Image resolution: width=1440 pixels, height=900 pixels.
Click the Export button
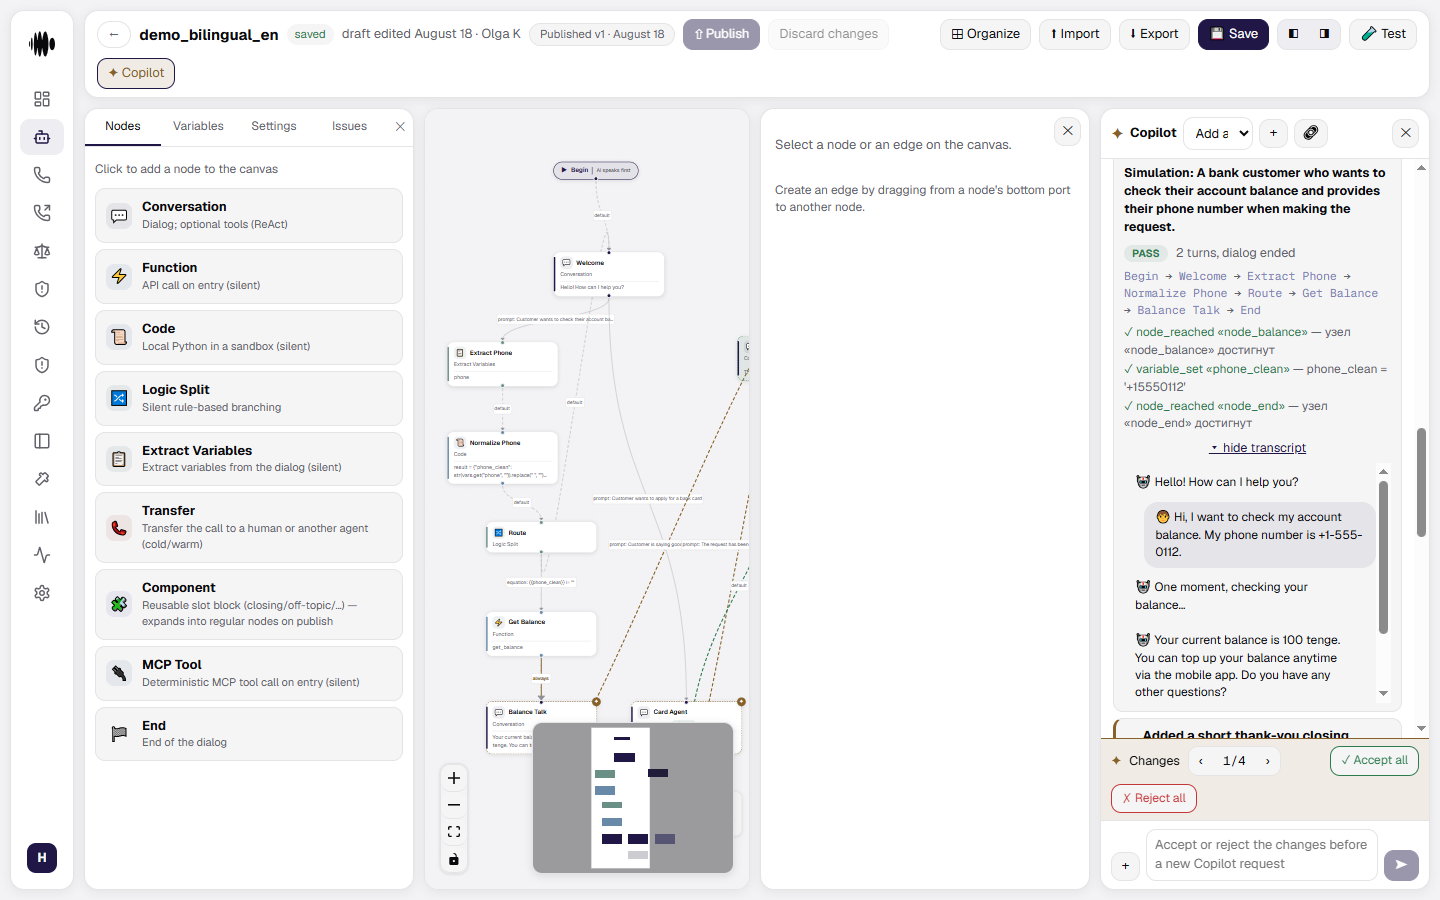1154,34
